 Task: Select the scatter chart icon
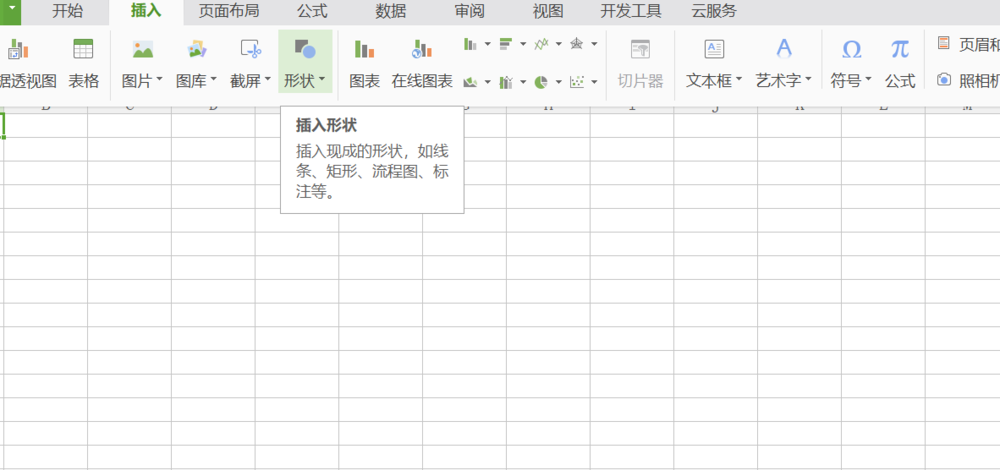(x=577, y=82)
